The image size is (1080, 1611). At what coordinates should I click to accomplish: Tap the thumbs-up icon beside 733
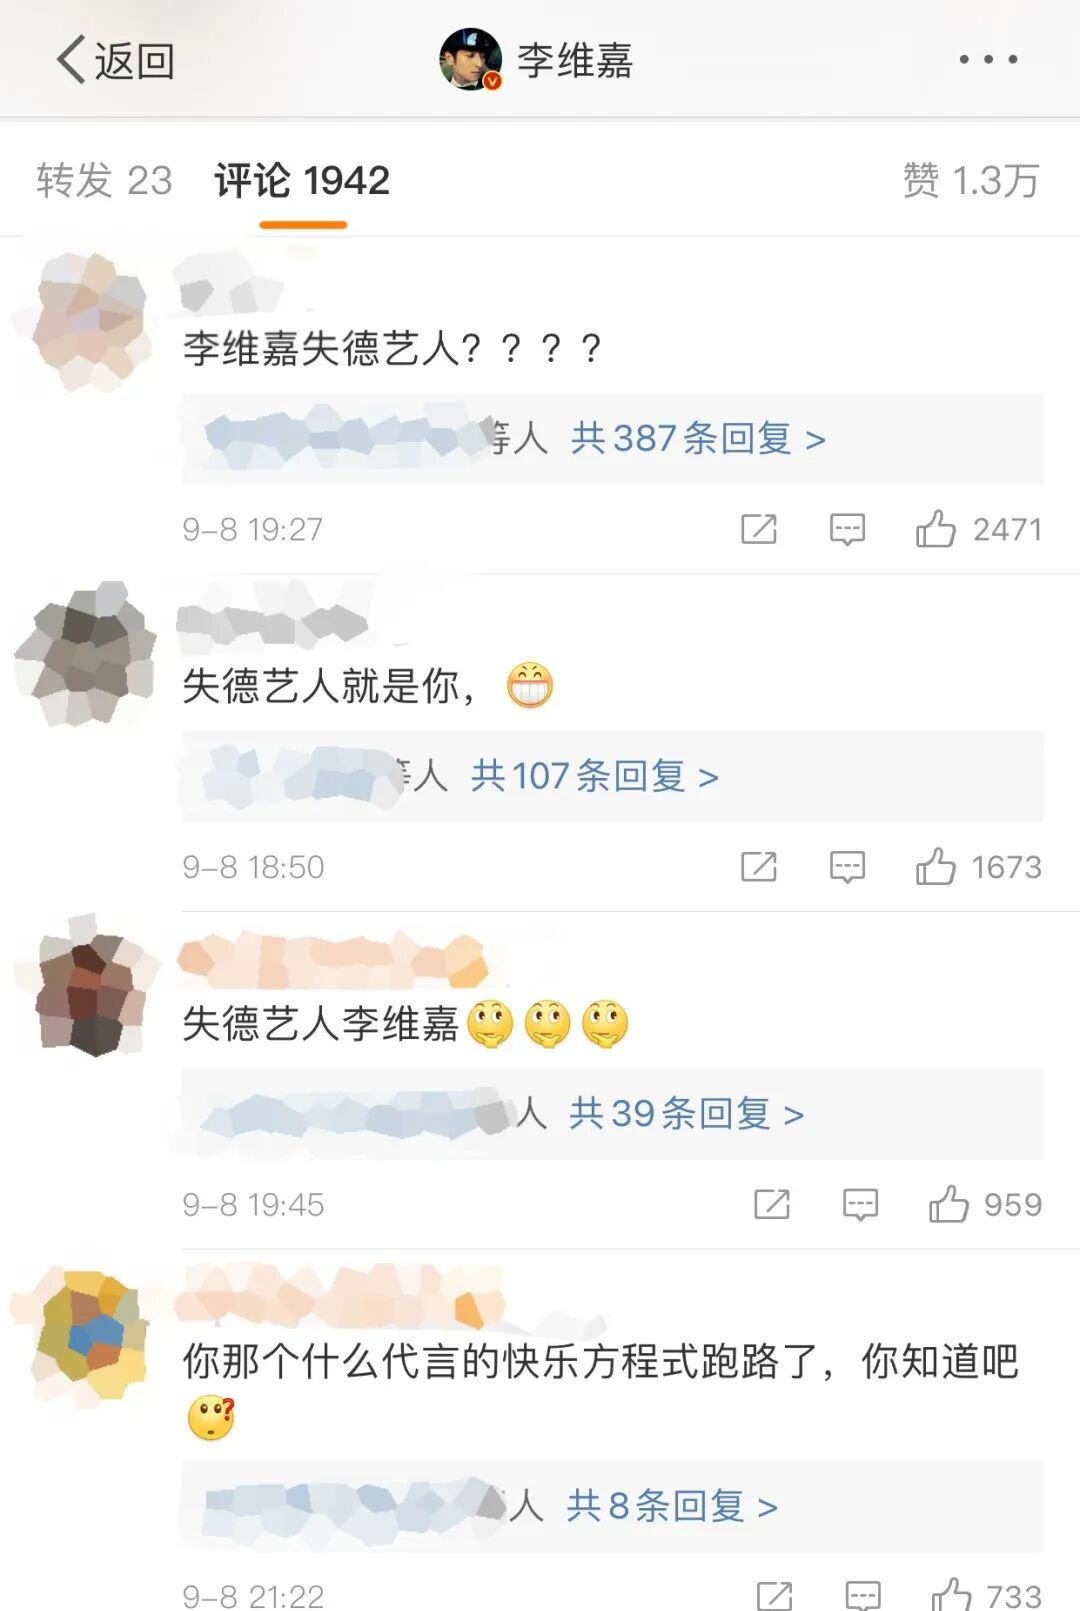(x=951, y=1594)
